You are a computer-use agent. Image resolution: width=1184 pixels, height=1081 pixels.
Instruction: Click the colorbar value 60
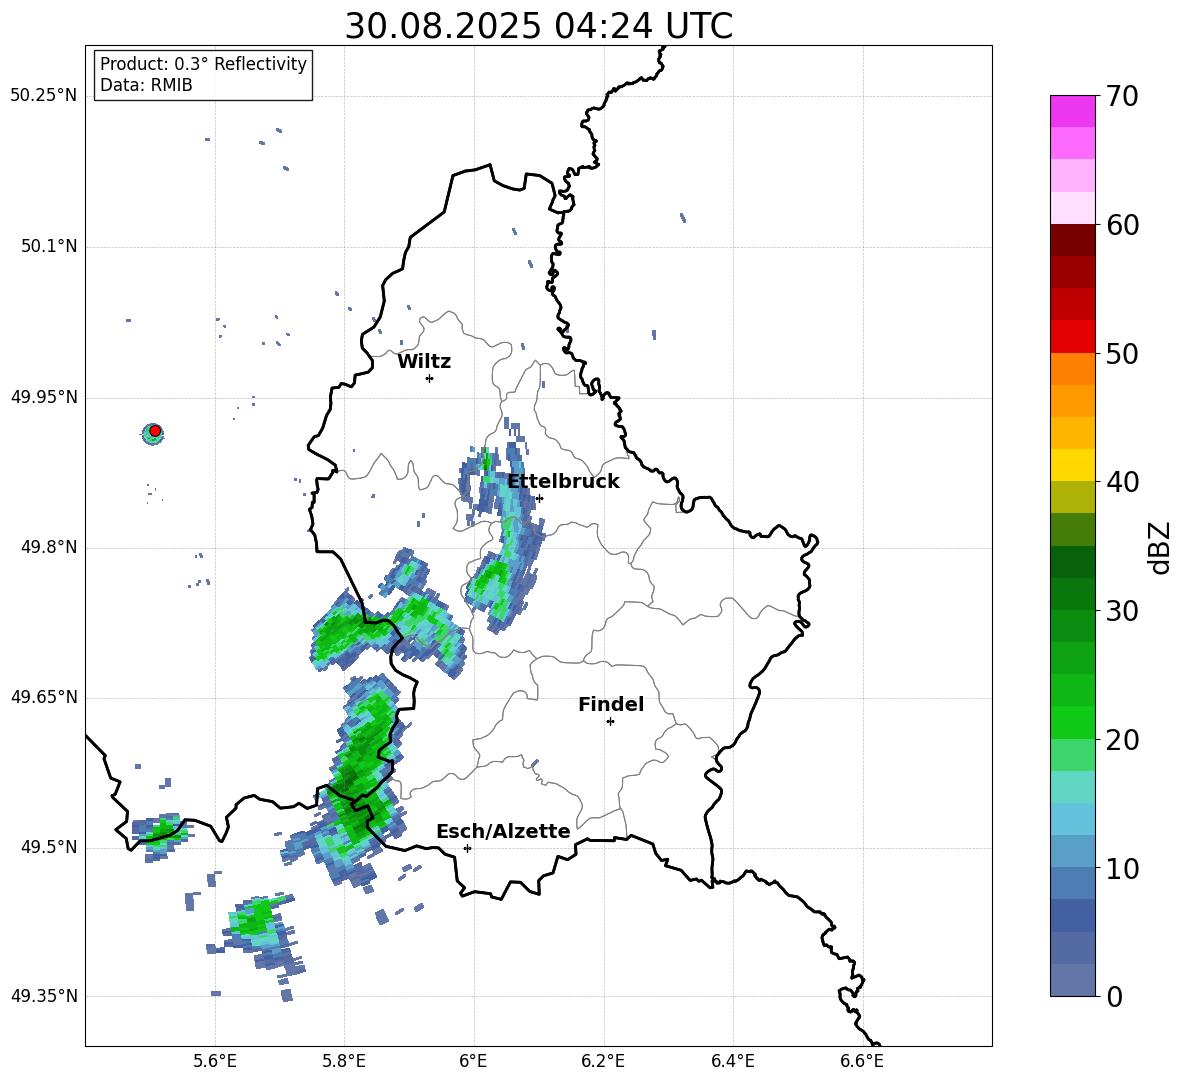click(1123, 225)
